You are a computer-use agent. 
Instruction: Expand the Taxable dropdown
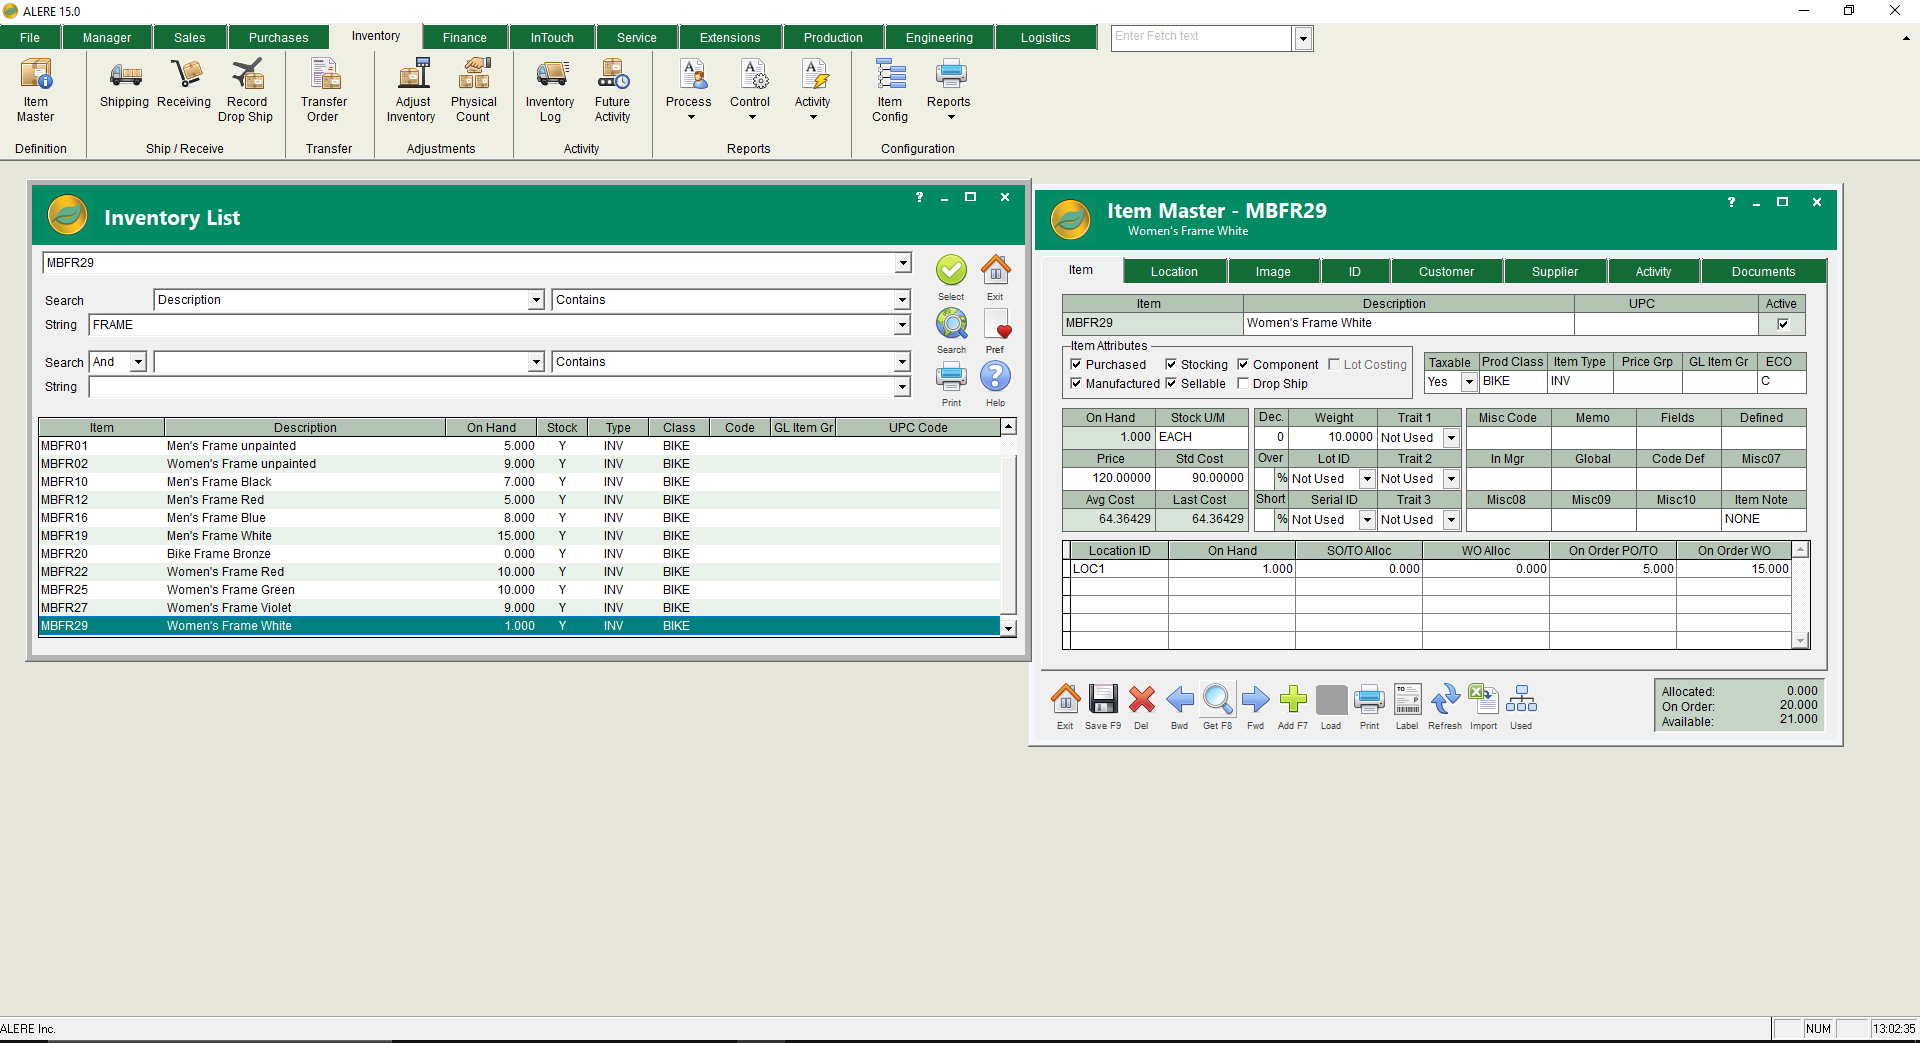click(1469, 382)
